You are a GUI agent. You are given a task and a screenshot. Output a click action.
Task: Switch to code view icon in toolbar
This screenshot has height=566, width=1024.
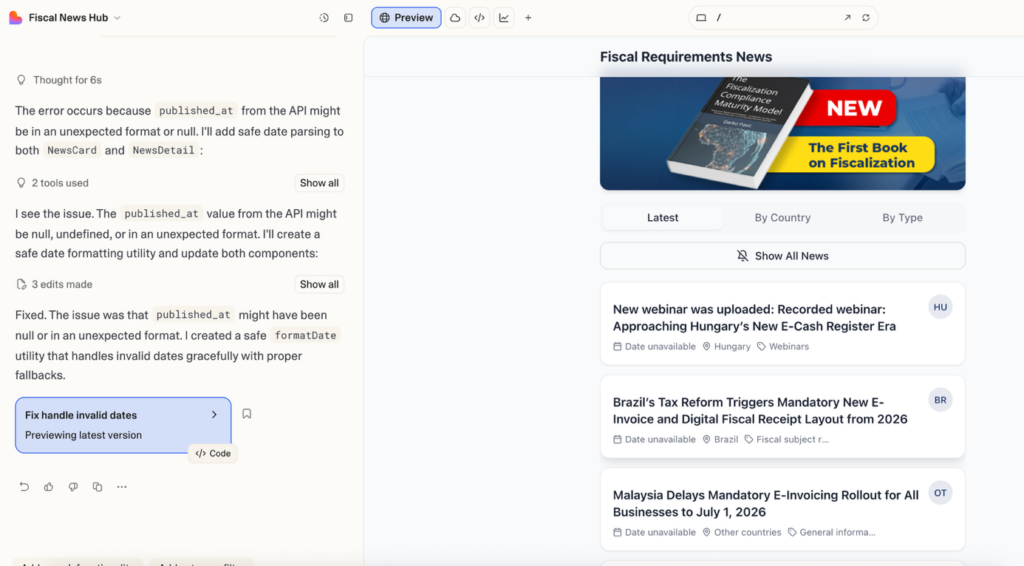click(x=479, y=18)
